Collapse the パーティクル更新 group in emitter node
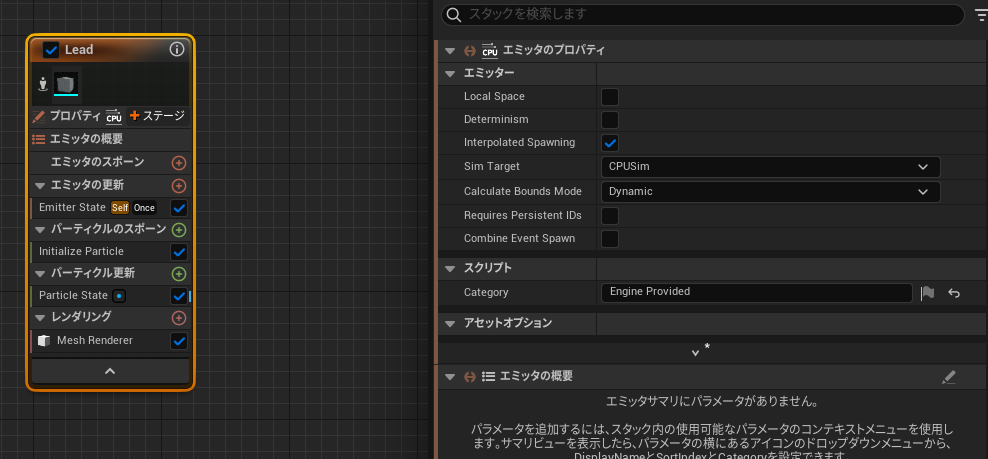 coord(40,274)
